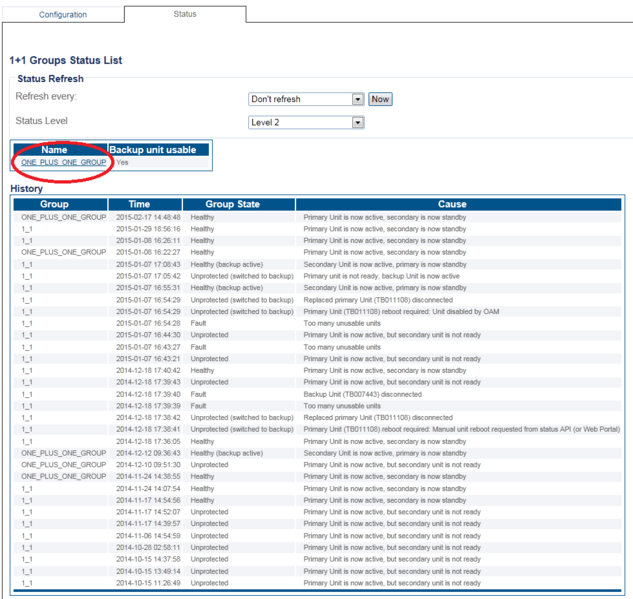The width and height of the screenshot is (633, 599).
Task: Select the 2015-01-07 16:44:30 time cell
Action: (x=148, y=335)
